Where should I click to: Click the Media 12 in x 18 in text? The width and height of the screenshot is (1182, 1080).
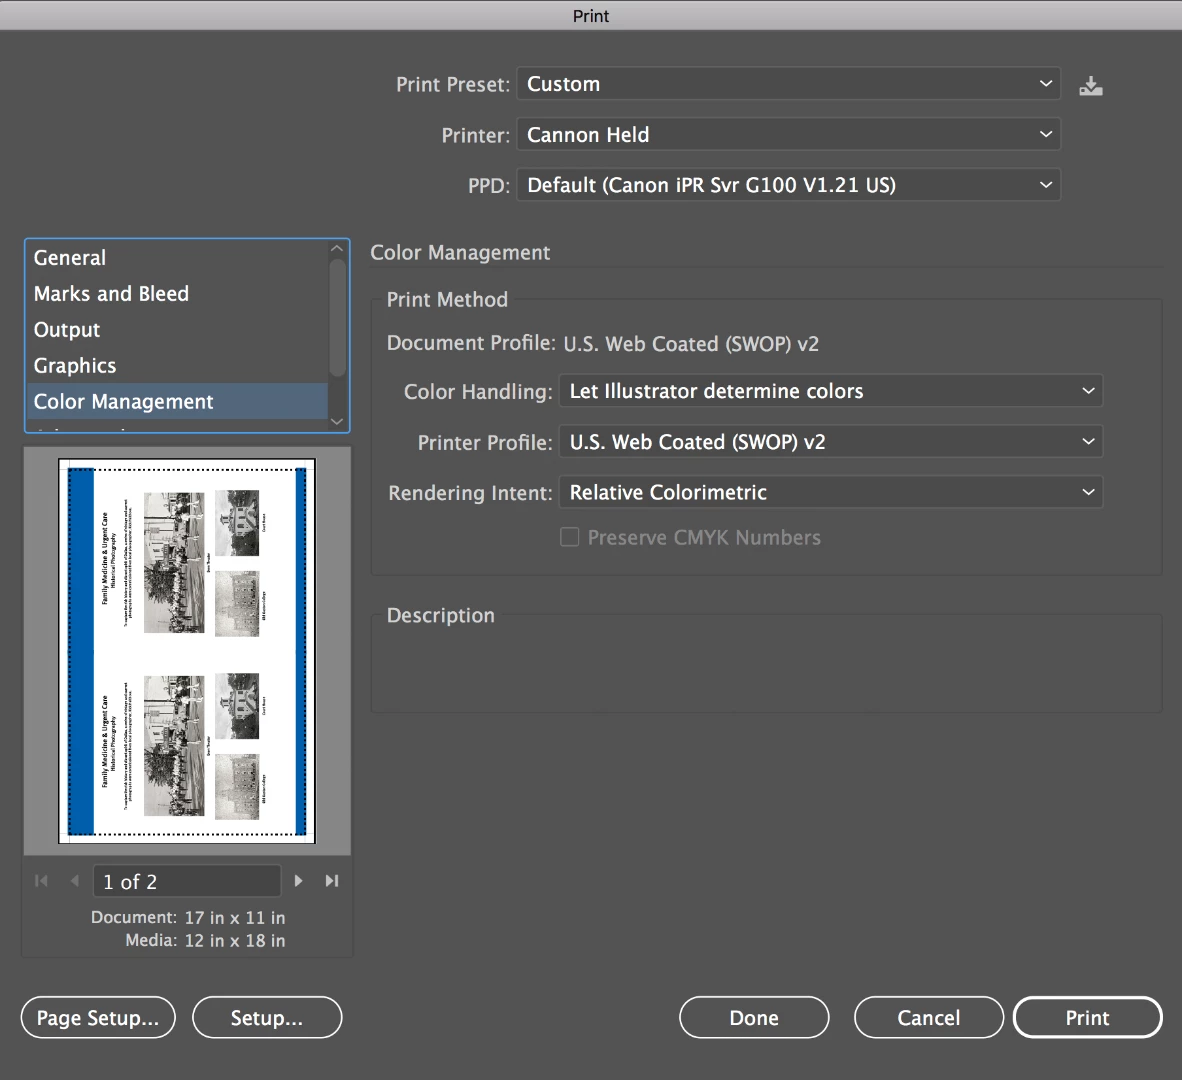205,941
